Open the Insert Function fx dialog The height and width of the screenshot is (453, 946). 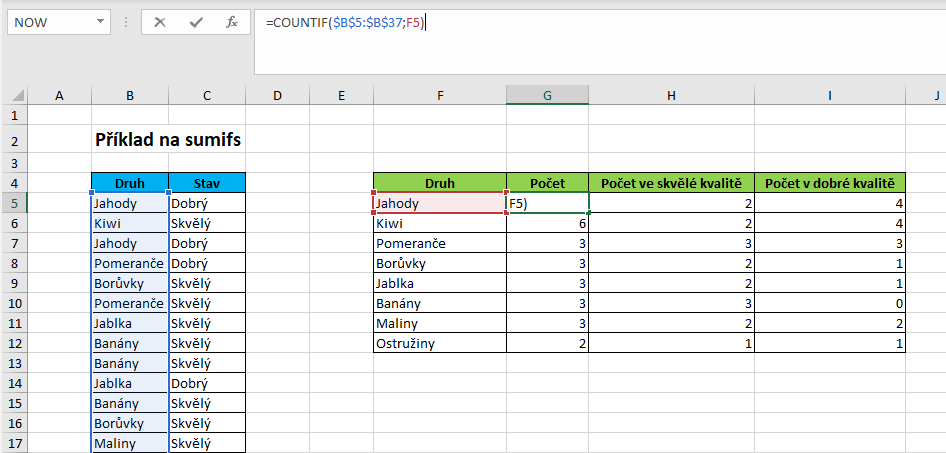tap(232, 23)
